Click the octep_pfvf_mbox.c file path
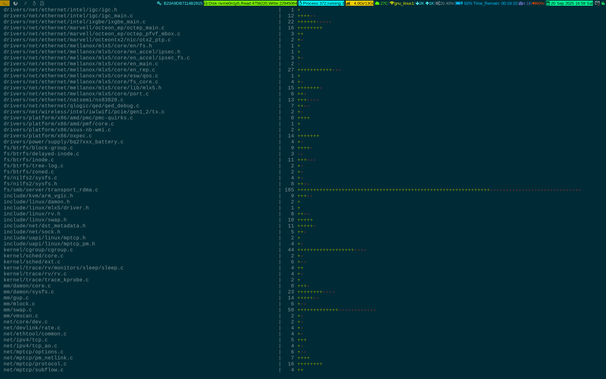This screenshot has height=379, width=606. [92, 34]
